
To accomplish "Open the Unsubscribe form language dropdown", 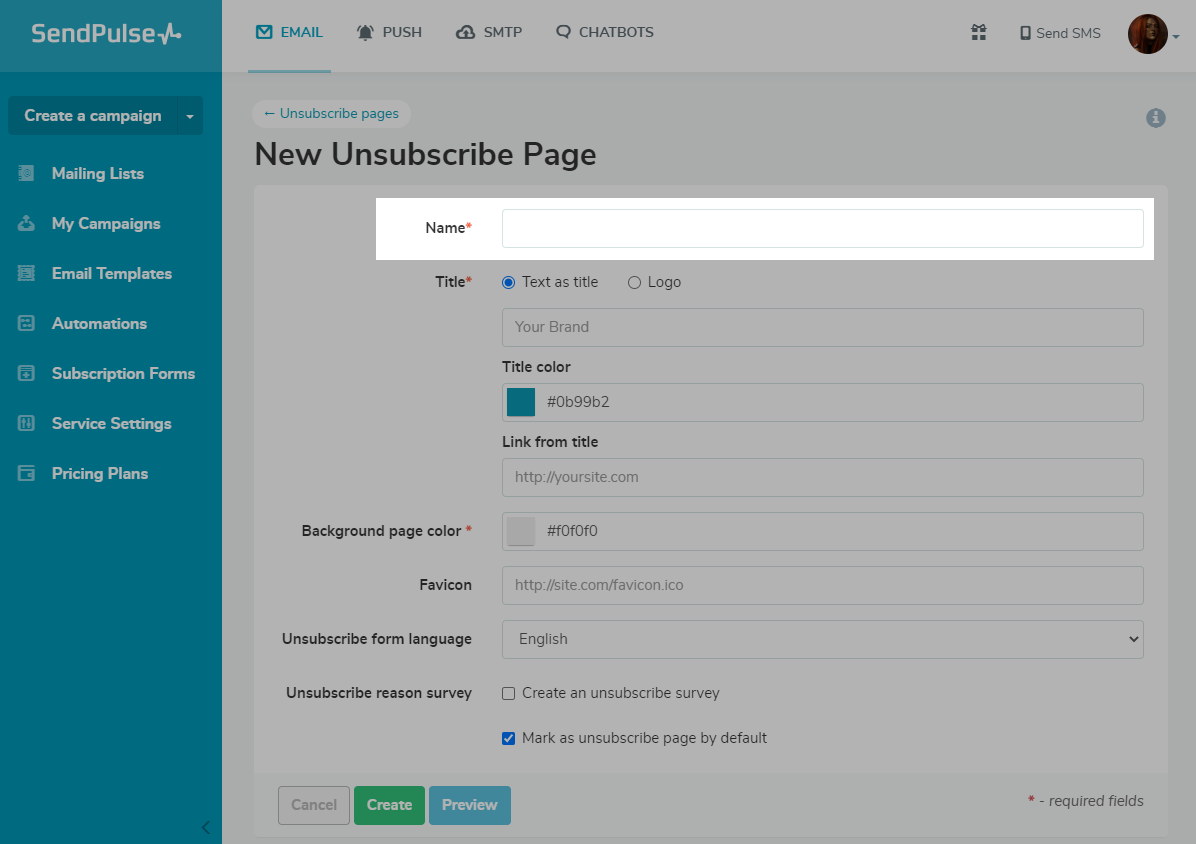I will pos(822,639).
